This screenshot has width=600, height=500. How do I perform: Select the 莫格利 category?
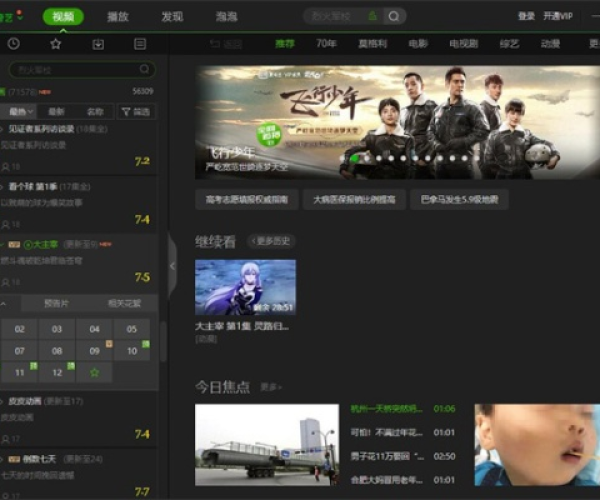coord(372,44)
